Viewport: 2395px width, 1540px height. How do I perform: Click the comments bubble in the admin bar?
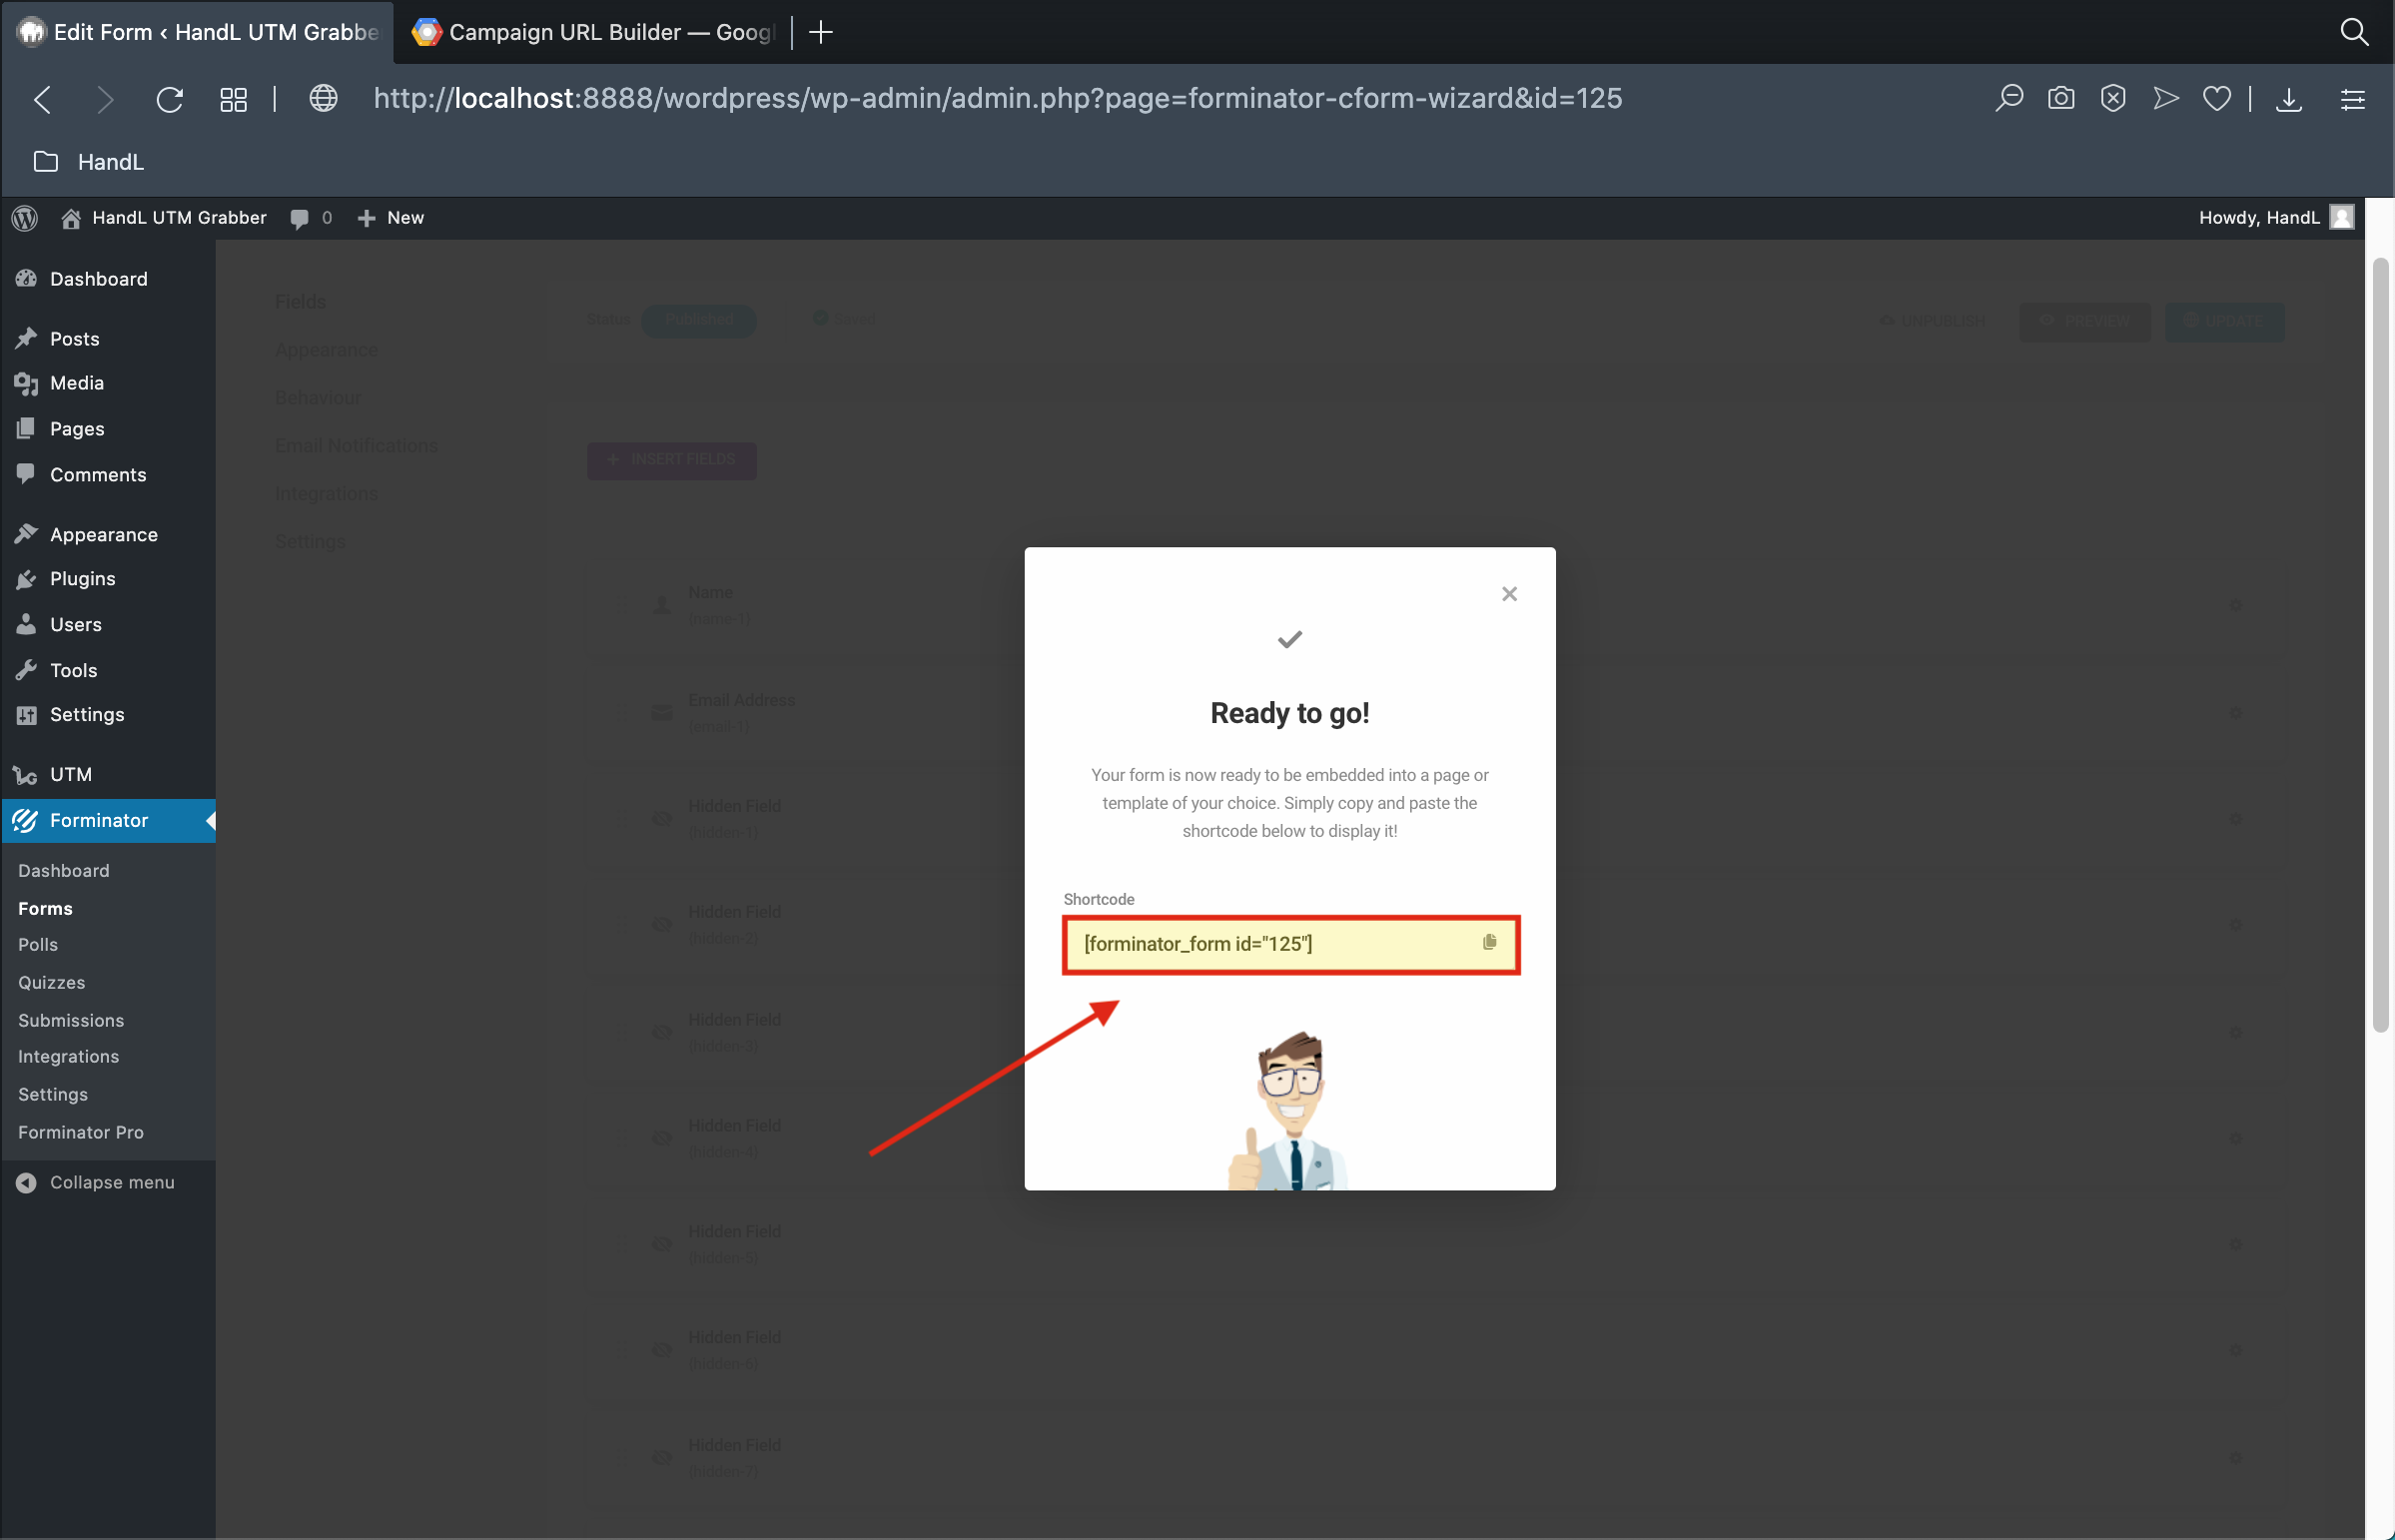point(300,217)
